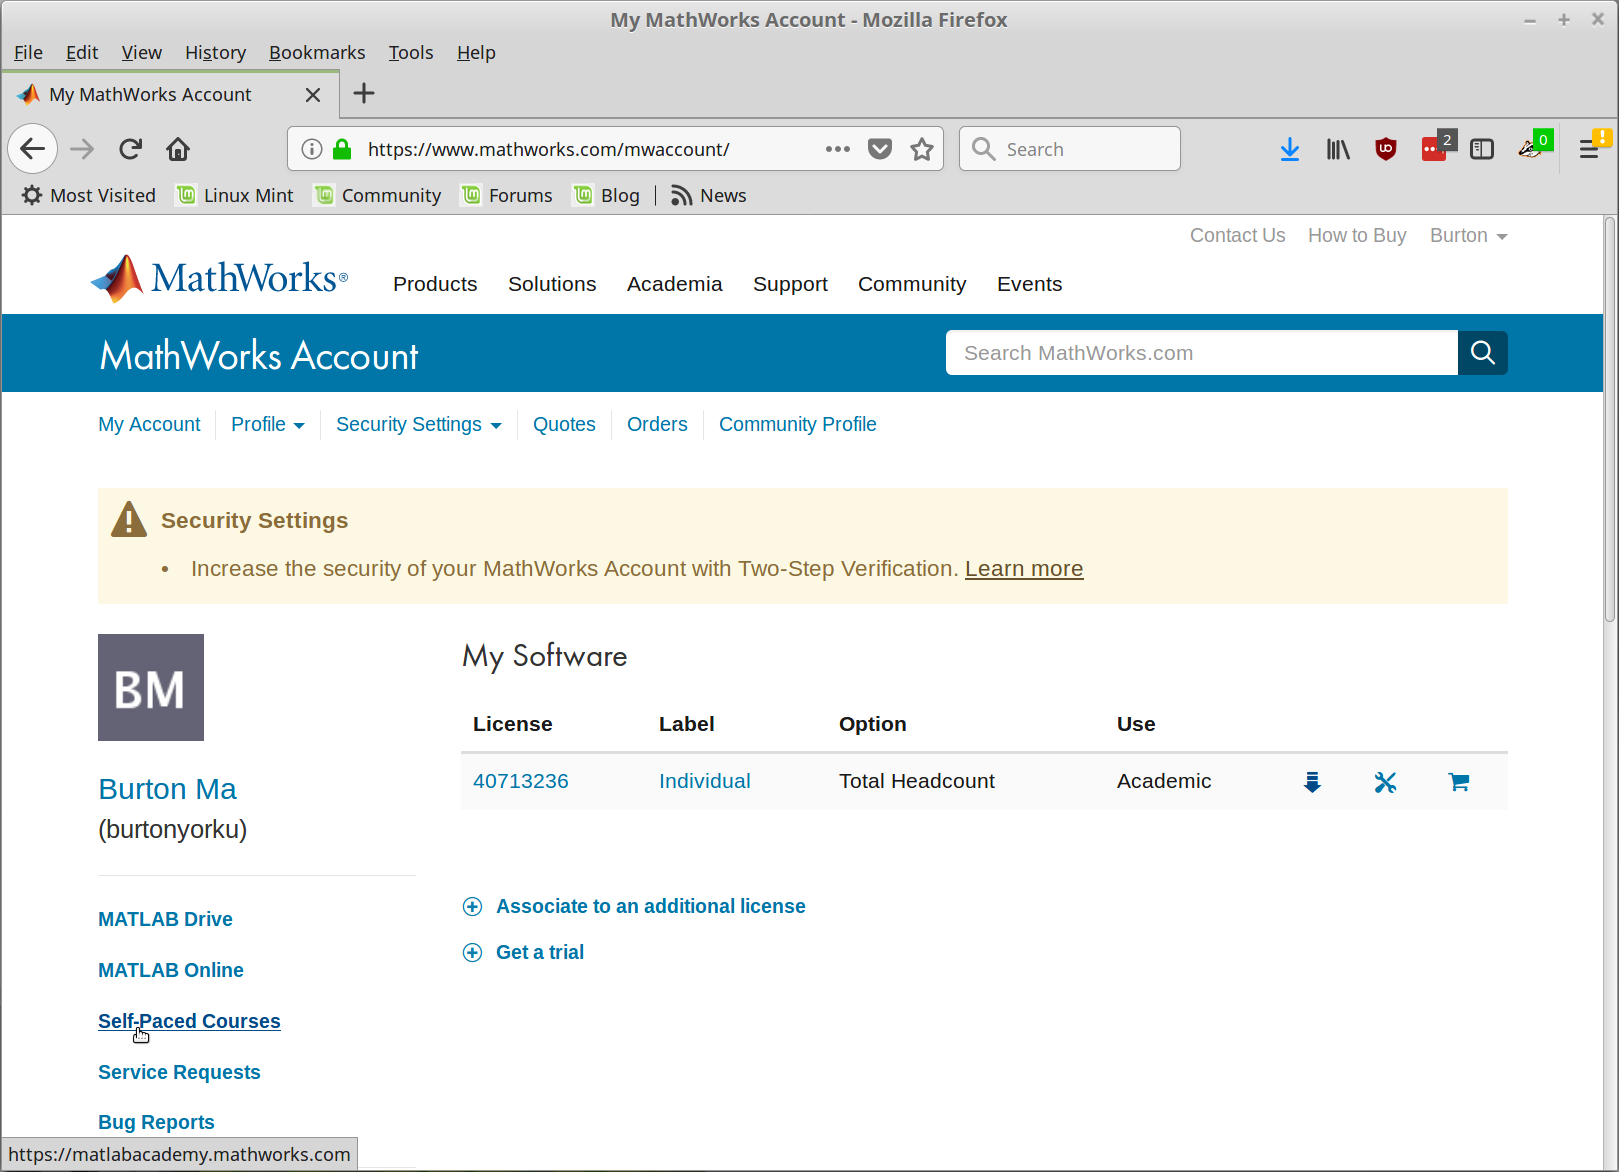Click Contact Us at the top
Screen dimensions: 1619x1172
(x=1237, y=235)
